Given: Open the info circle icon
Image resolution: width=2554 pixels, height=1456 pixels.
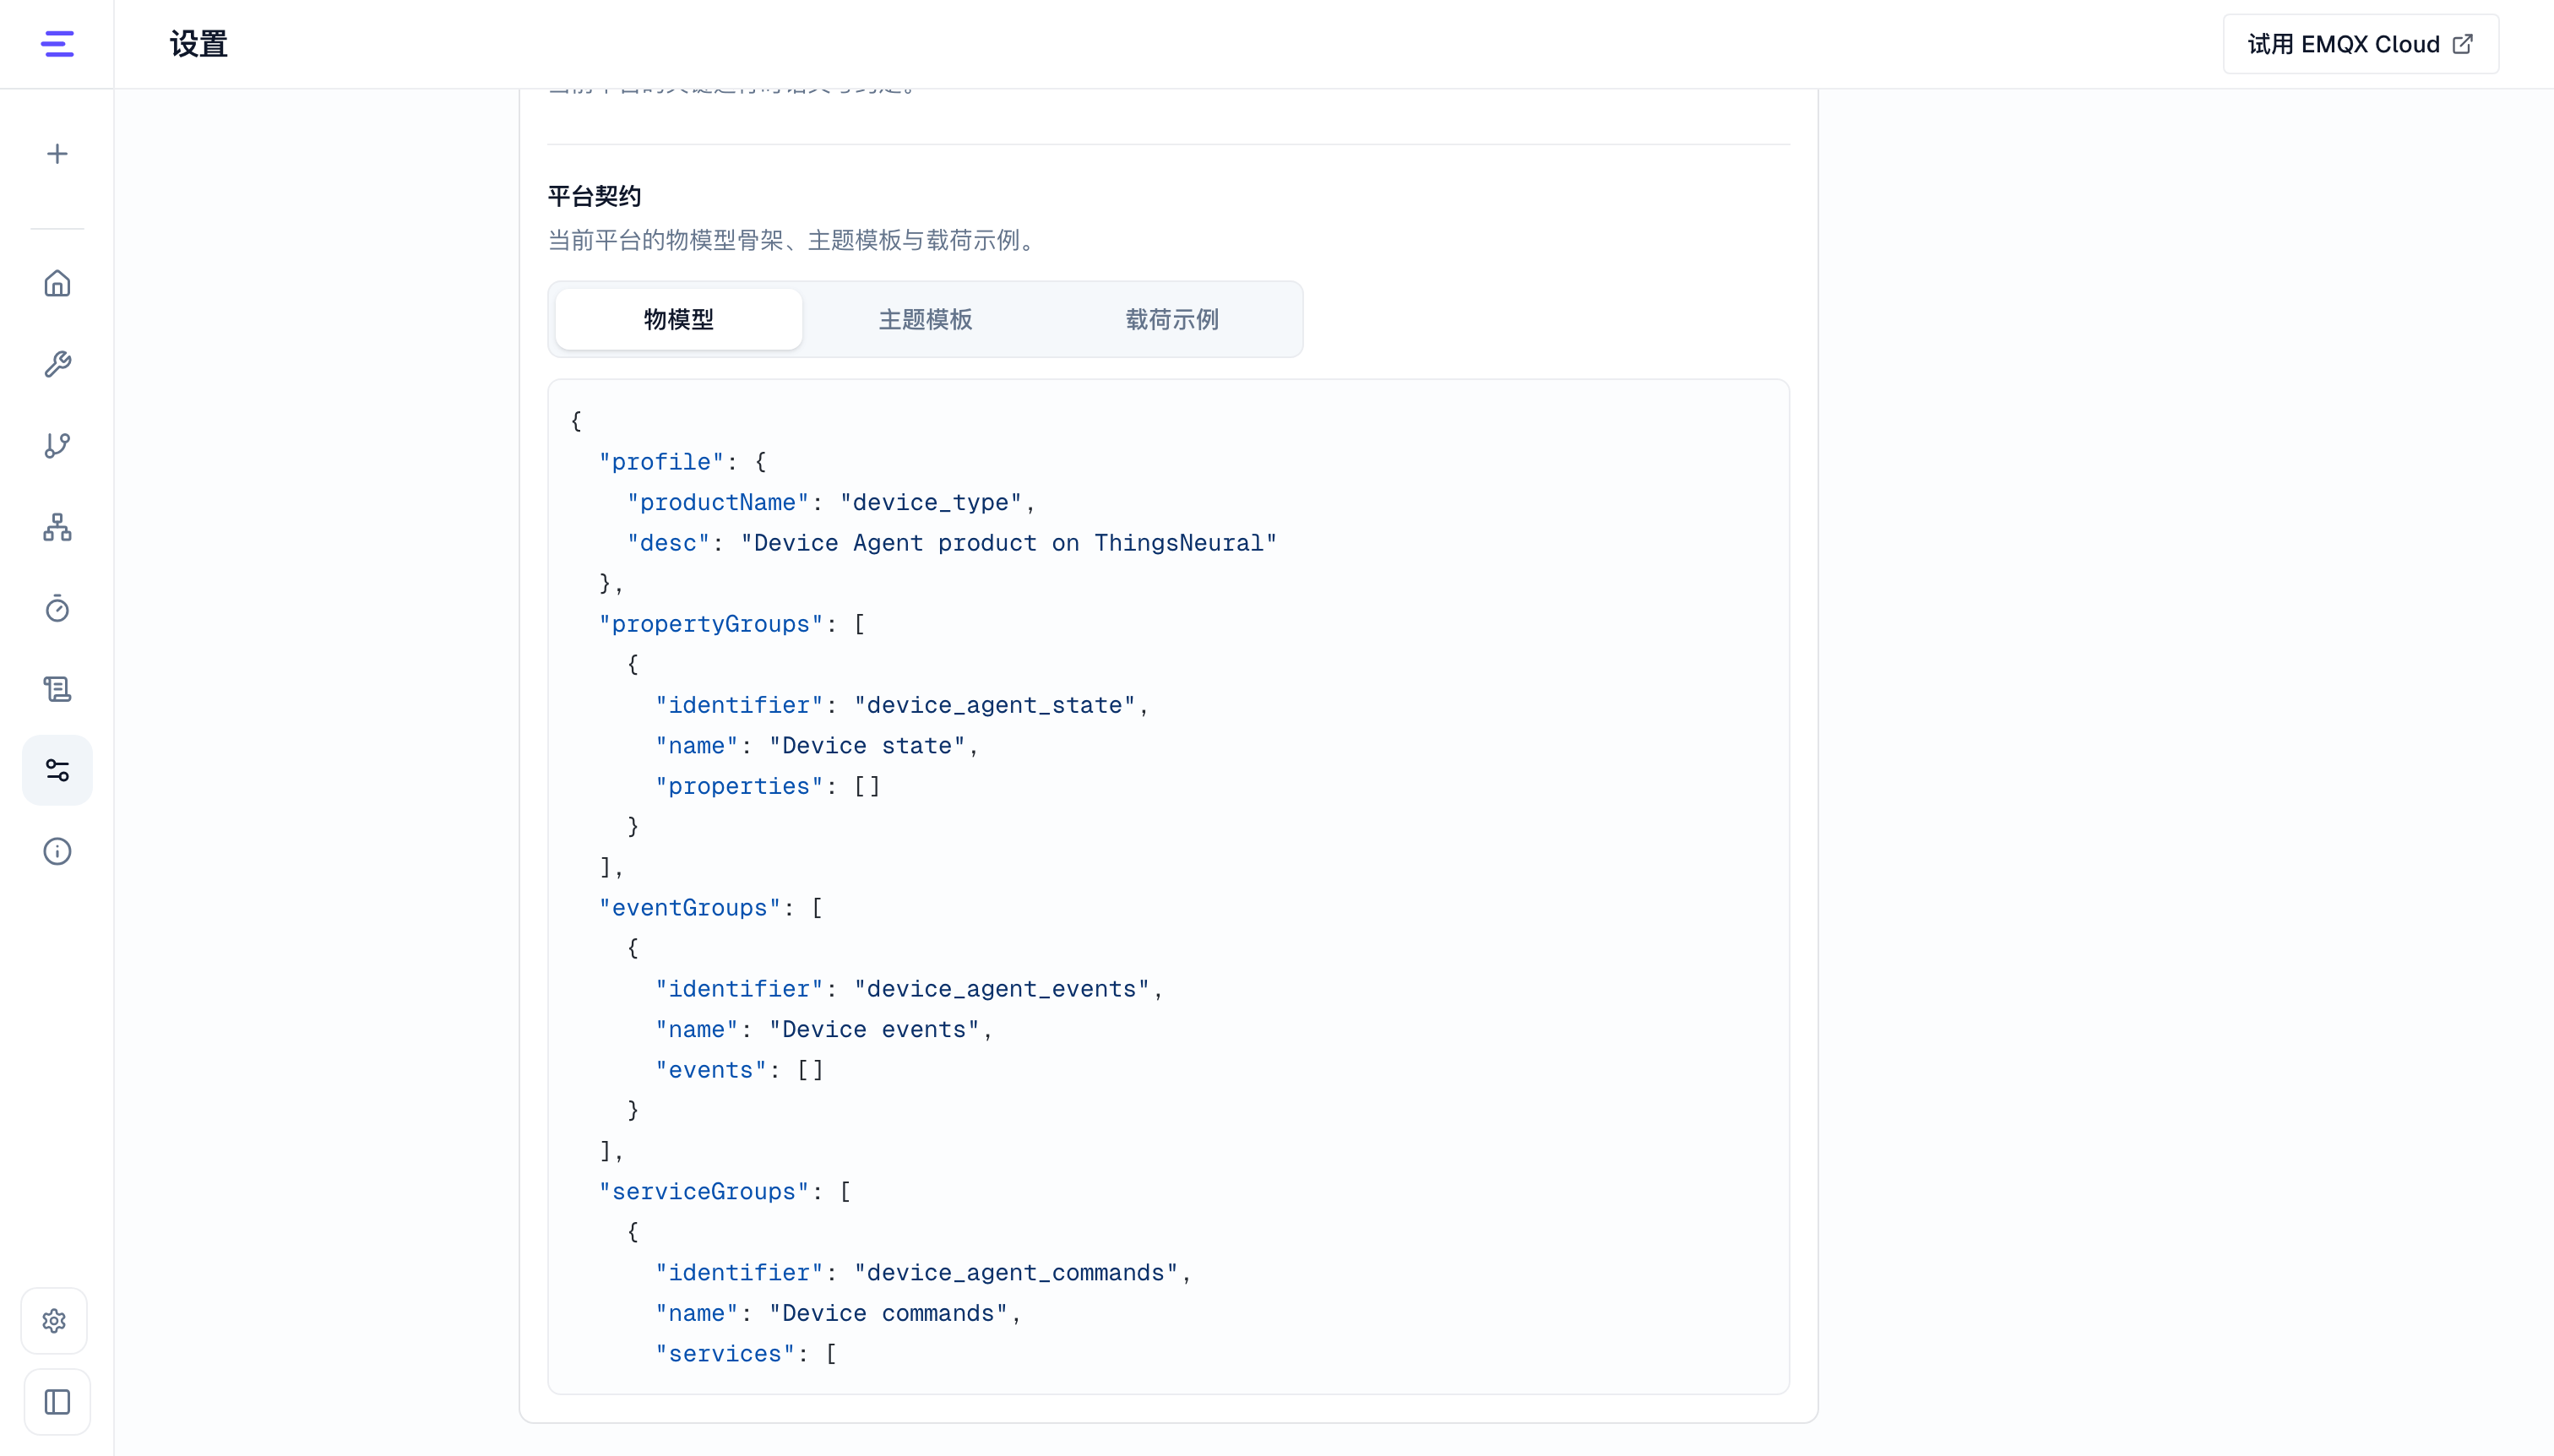Looking at the screenshot, I should 57,851.
